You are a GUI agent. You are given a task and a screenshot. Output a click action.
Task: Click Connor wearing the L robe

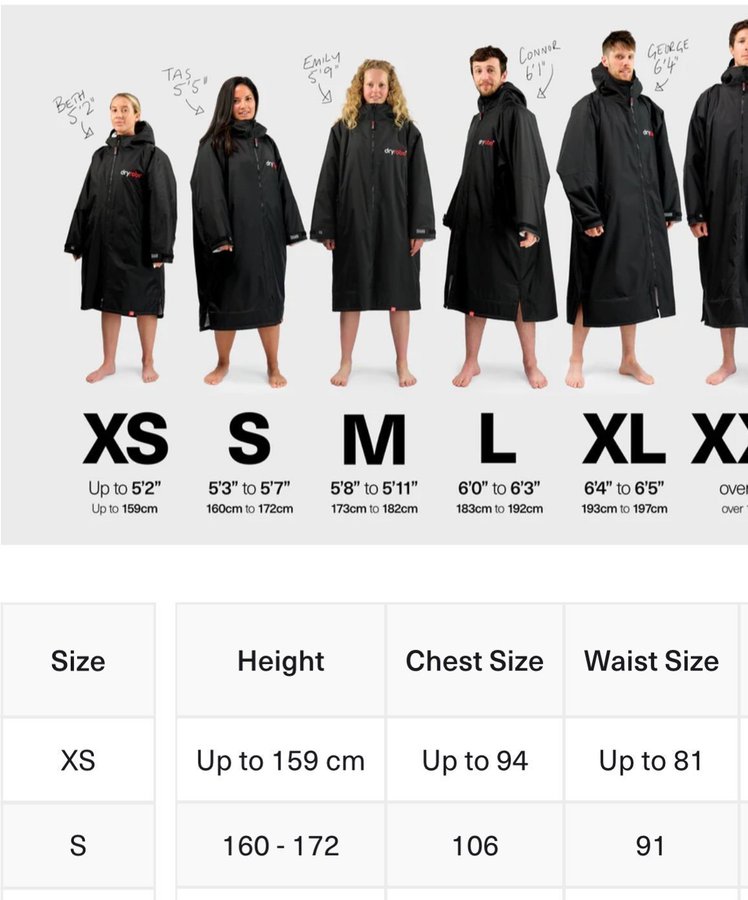498,218
